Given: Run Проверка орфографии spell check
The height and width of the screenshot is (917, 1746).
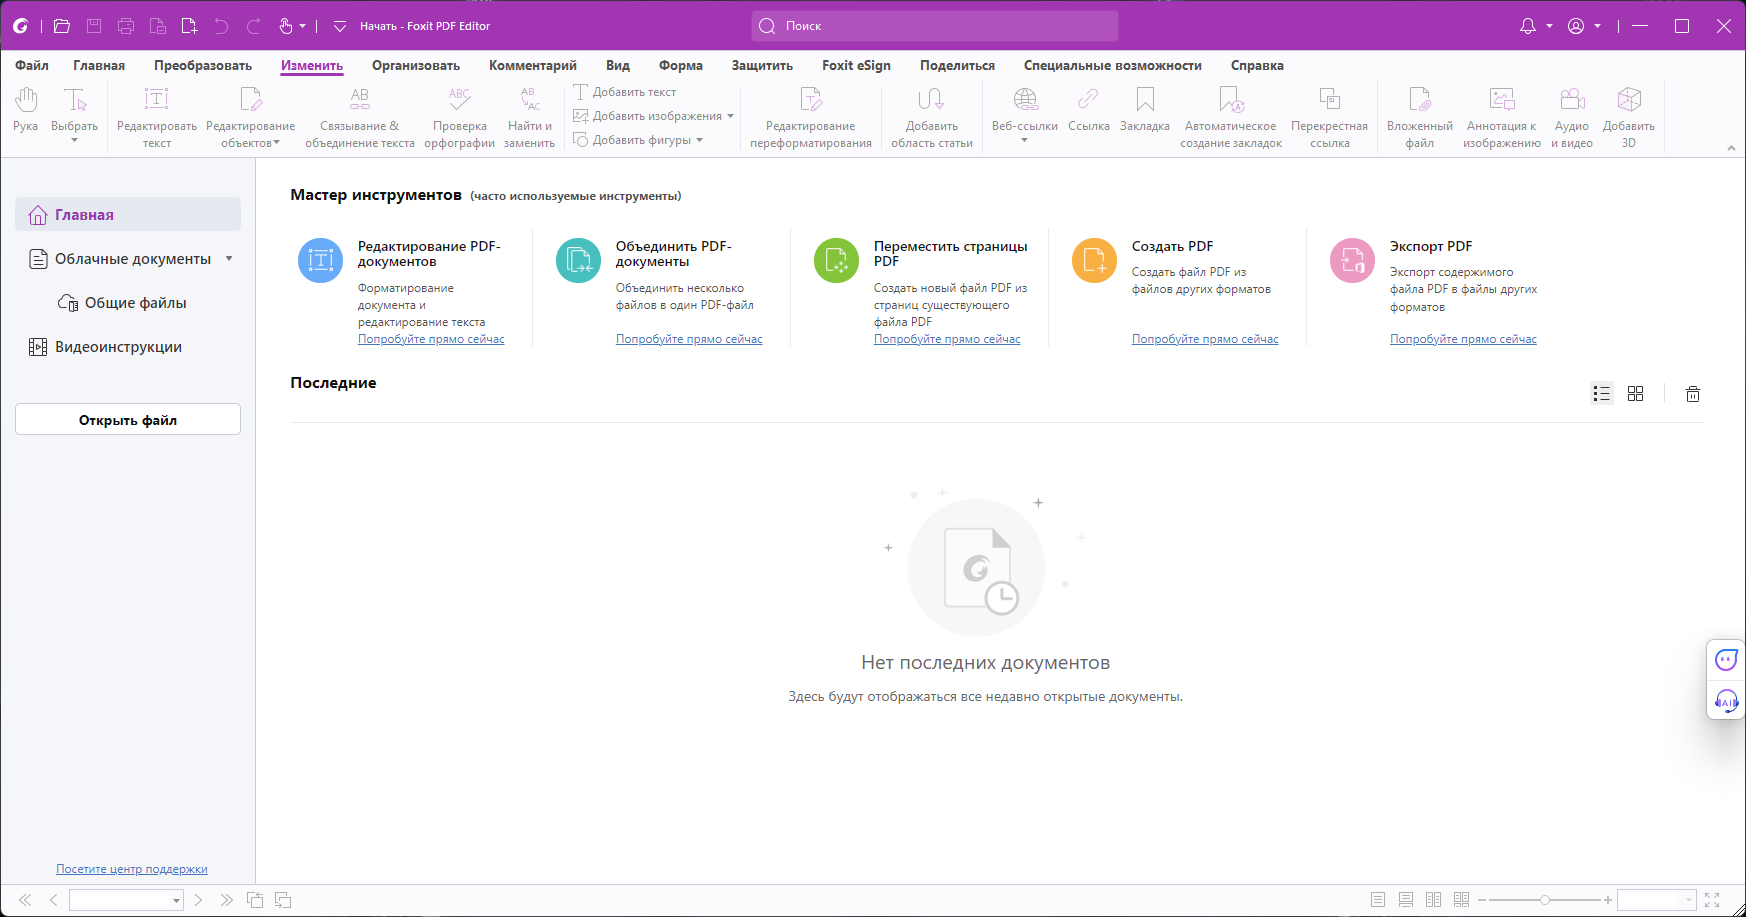Looking at the screenshot, I should pos(460,117).
